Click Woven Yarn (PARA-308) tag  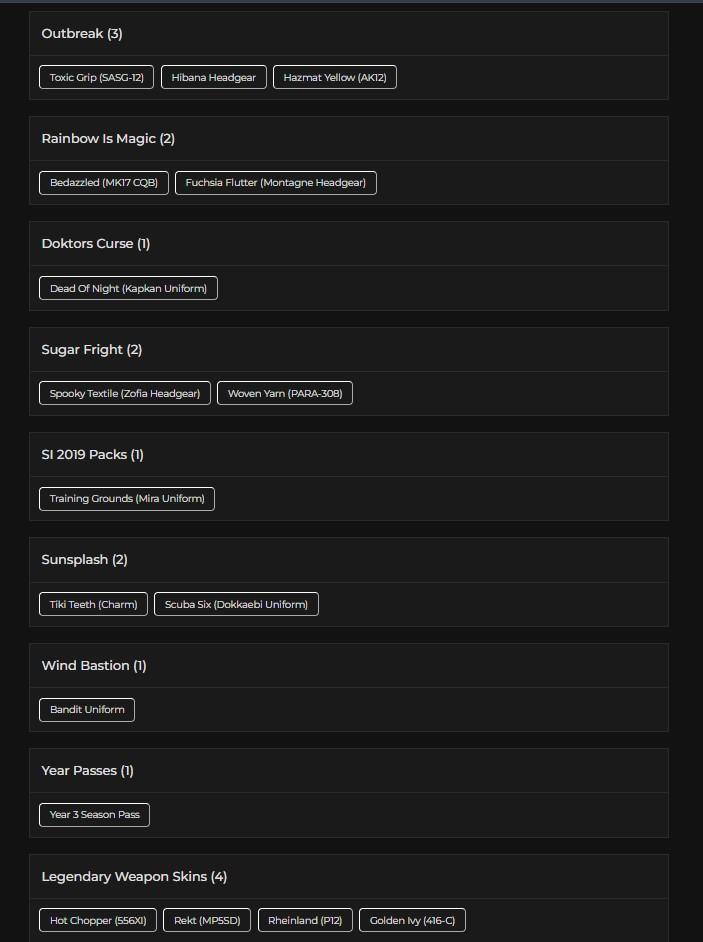coord(284,394)
